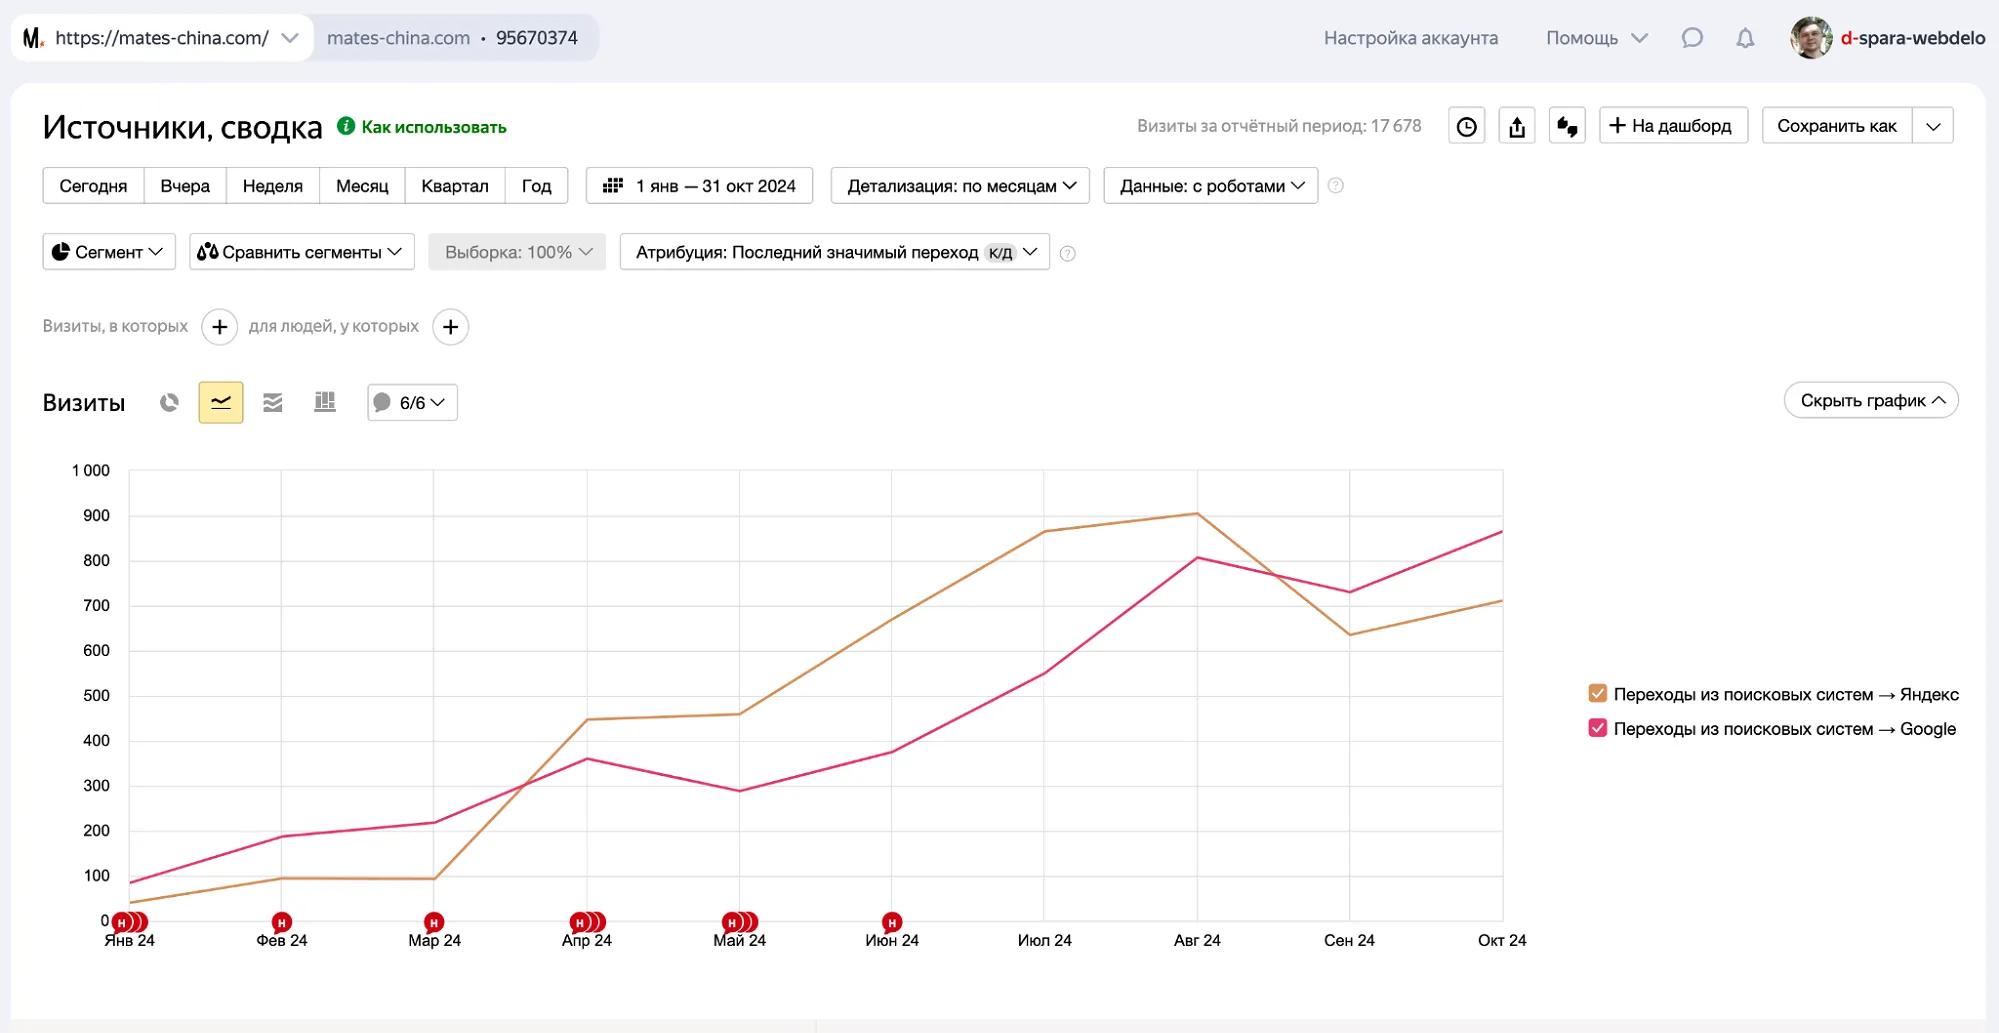The image size is (1999, 1033).
Task: Add a condition for Визиты, в которых
Action: point(219,327)
